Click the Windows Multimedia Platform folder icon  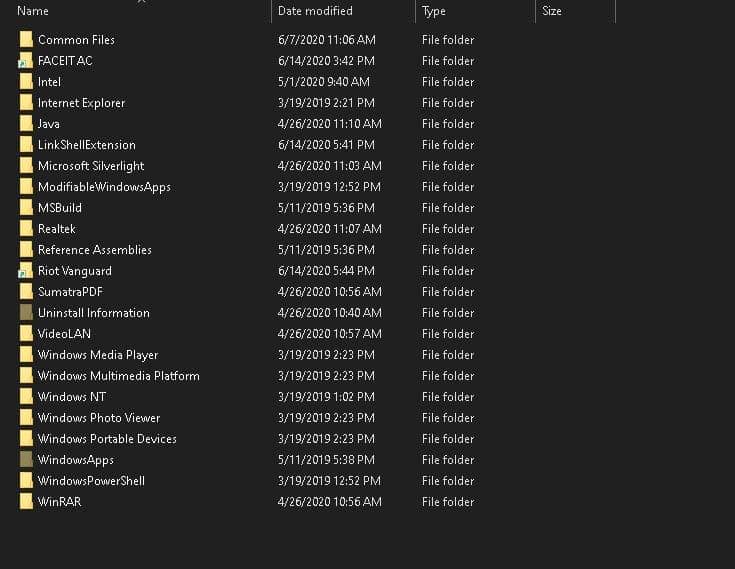pyautogui.click(x=26, y=375)
